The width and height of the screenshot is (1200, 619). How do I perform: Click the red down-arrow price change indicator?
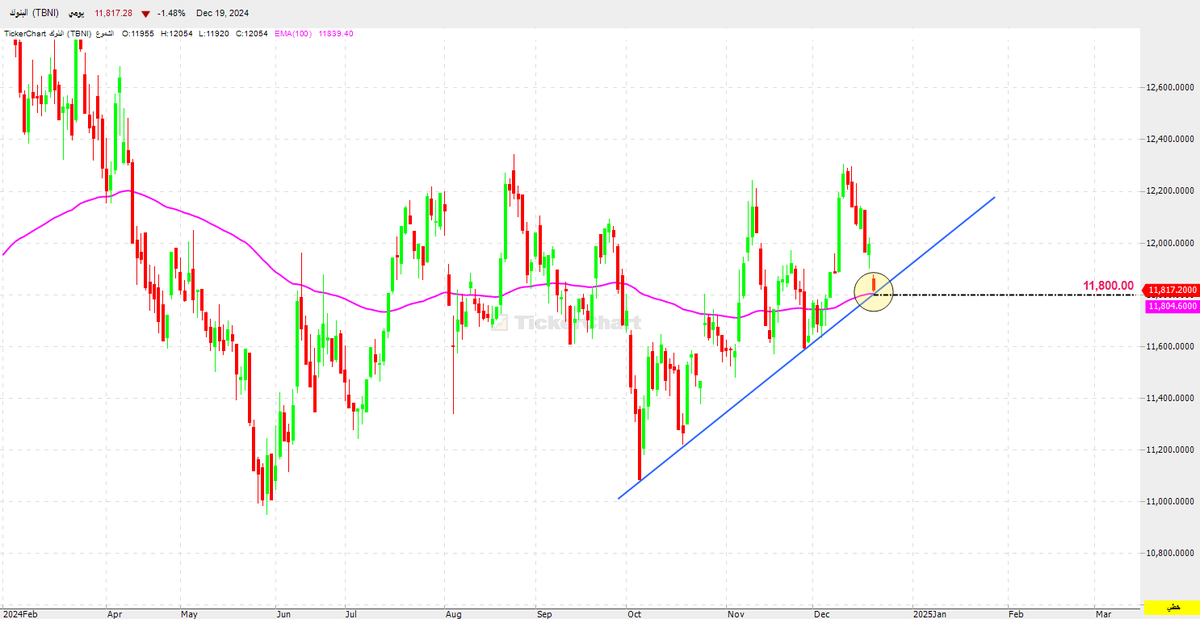point(147,13)
